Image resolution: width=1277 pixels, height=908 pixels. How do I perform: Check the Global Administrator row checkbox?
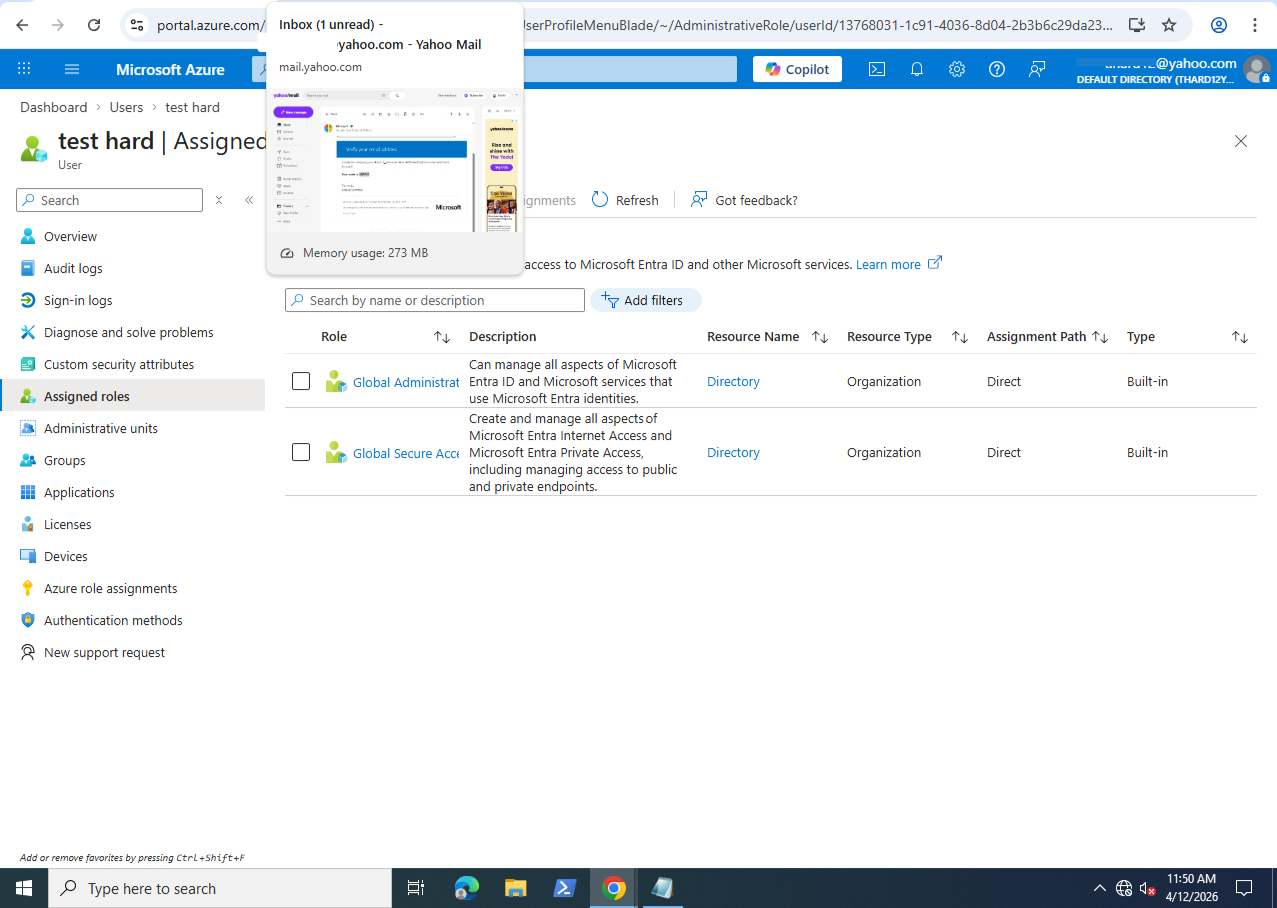pos(301,381)
